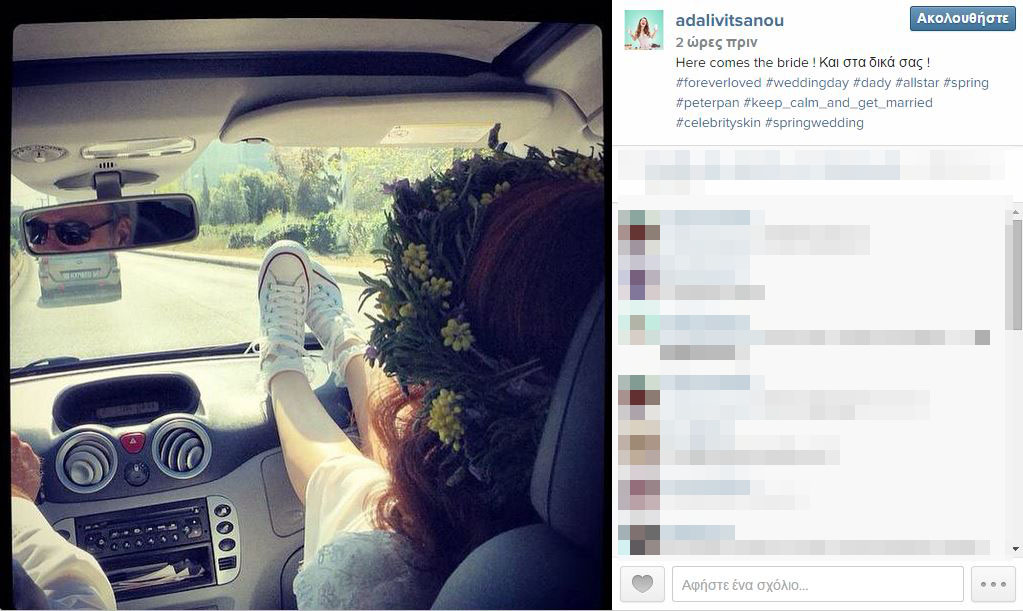
Task: Open the #spring hashtag link
Action: (x=966, y=83)
